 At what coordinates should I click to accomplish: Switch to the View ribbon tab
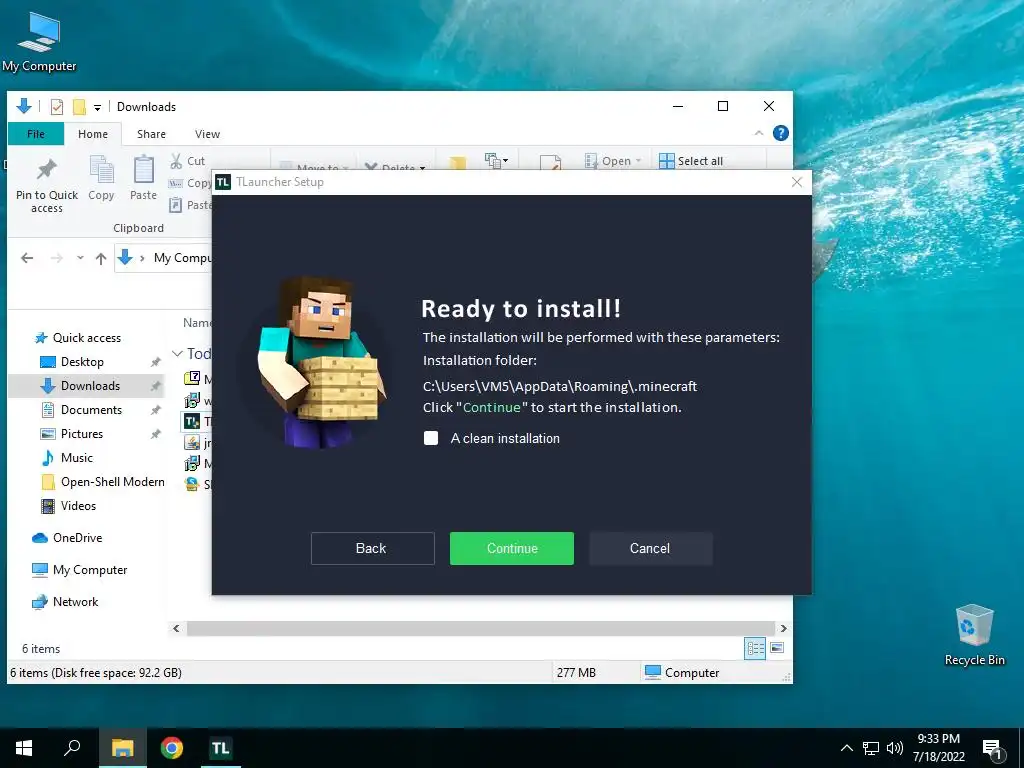pyautogui.click(x=207, y=134)
